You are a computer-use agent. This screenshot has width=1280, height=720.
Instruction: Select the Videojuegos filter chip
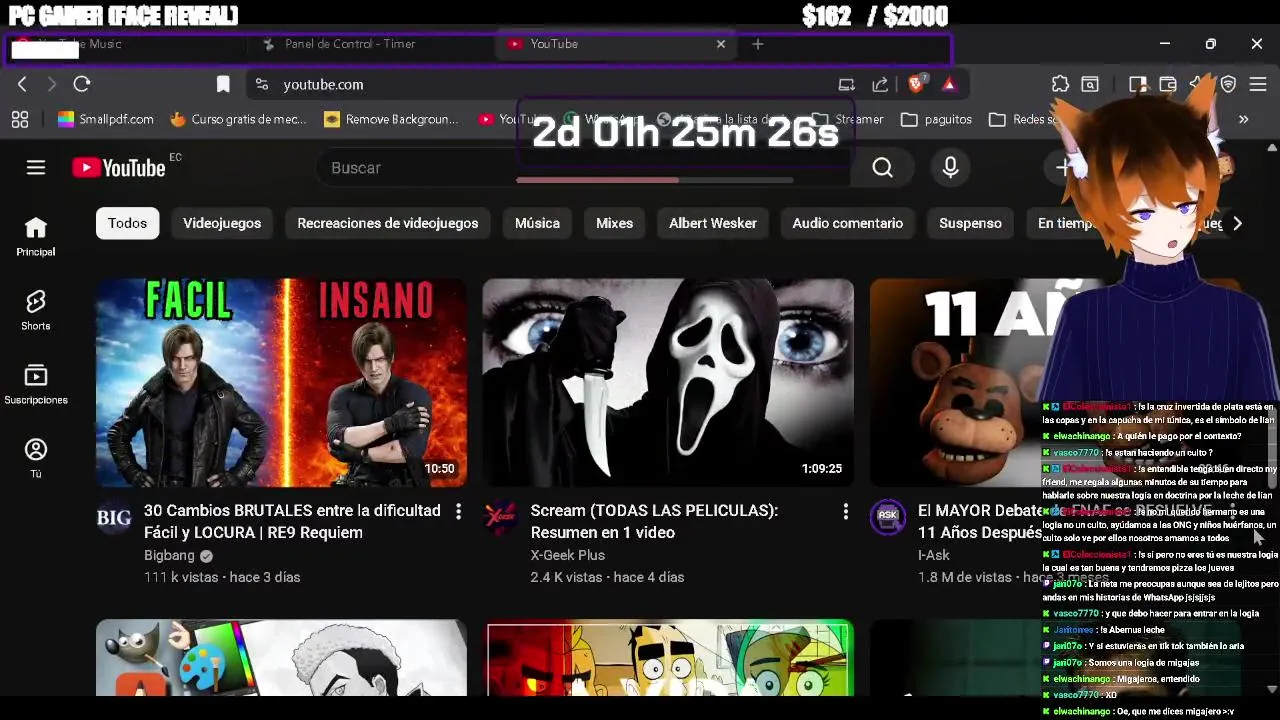tap(222, 223)
